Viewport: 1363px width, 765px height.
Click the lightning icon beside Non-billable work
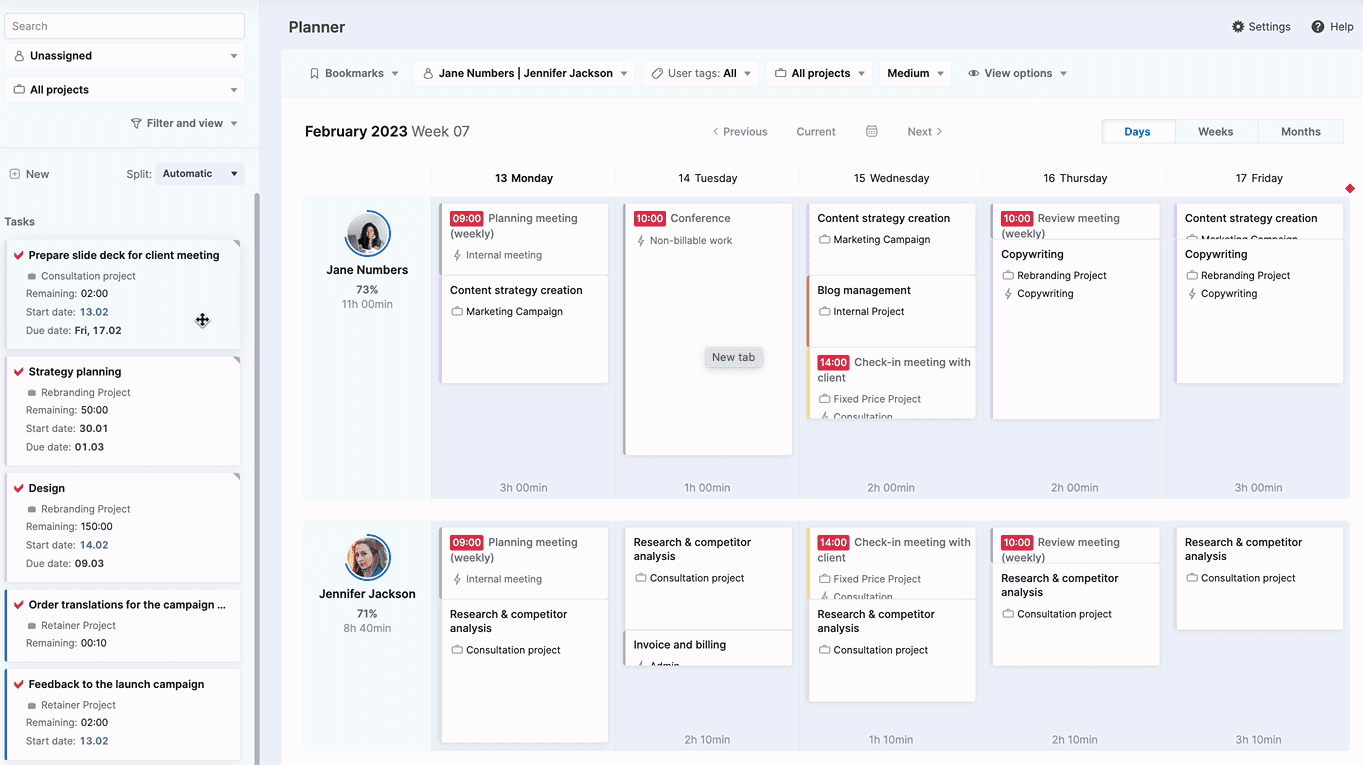coord(641,241)
